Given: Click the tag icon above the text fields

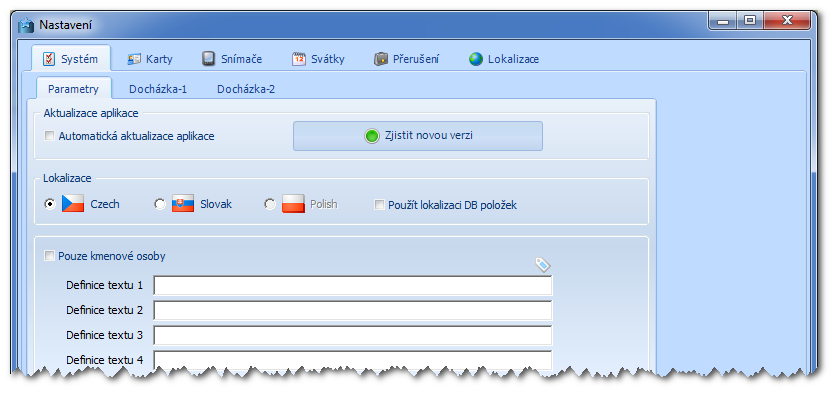Looking at the screenshot, I should pos(543,264).
